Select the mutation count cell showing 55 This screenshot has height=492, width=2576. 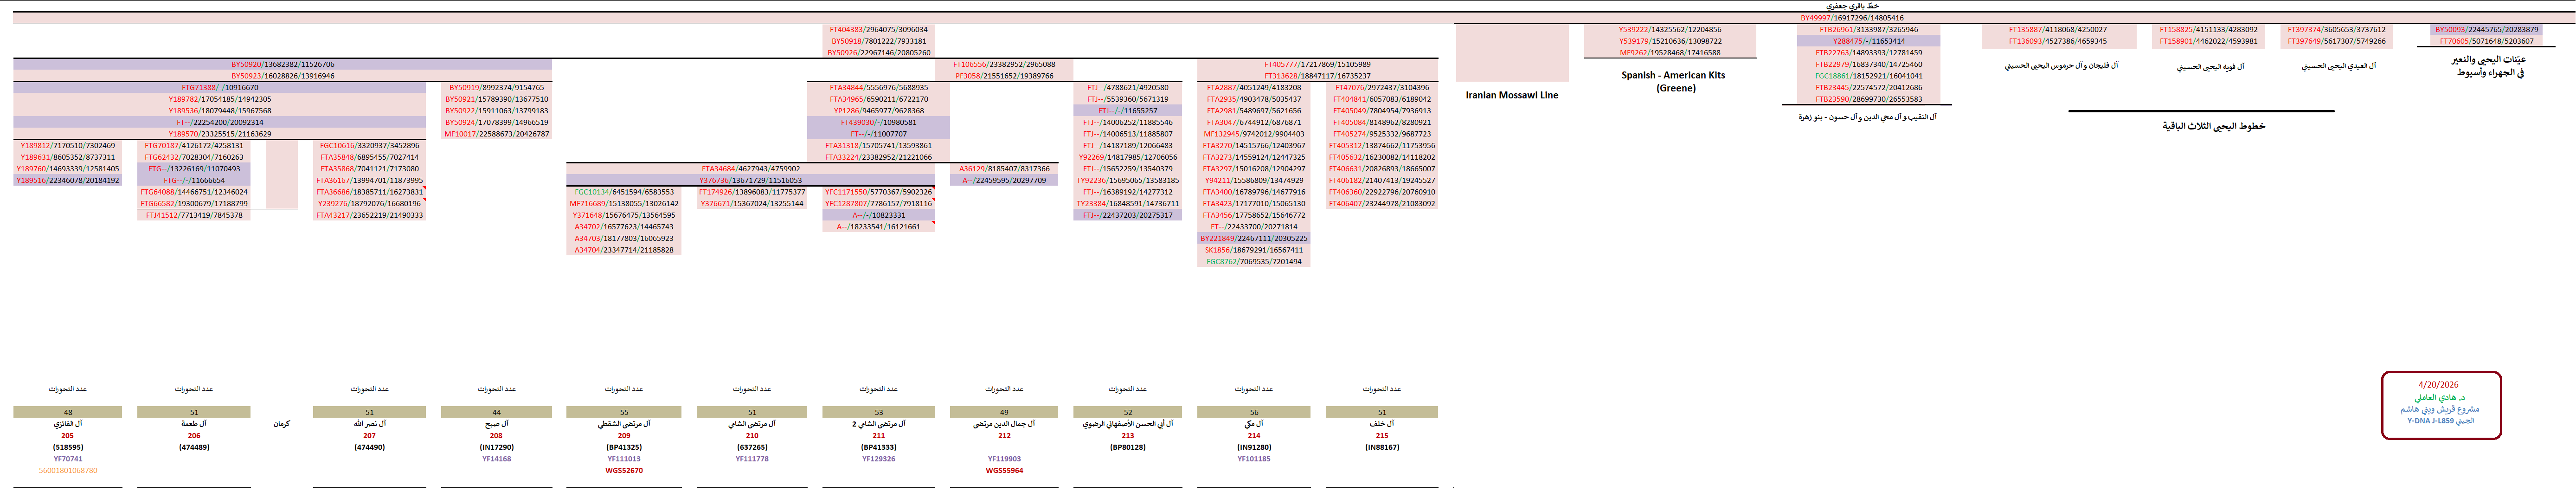[x=623, y=412]
